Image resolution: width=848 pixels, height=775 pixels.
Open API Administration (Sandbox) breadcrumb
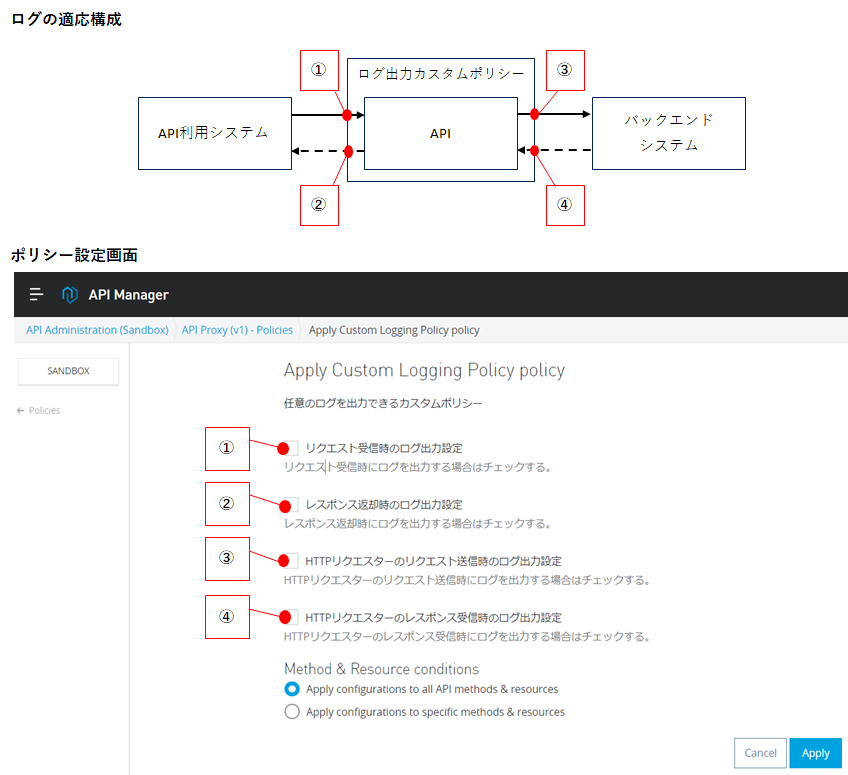click(97, 330)
